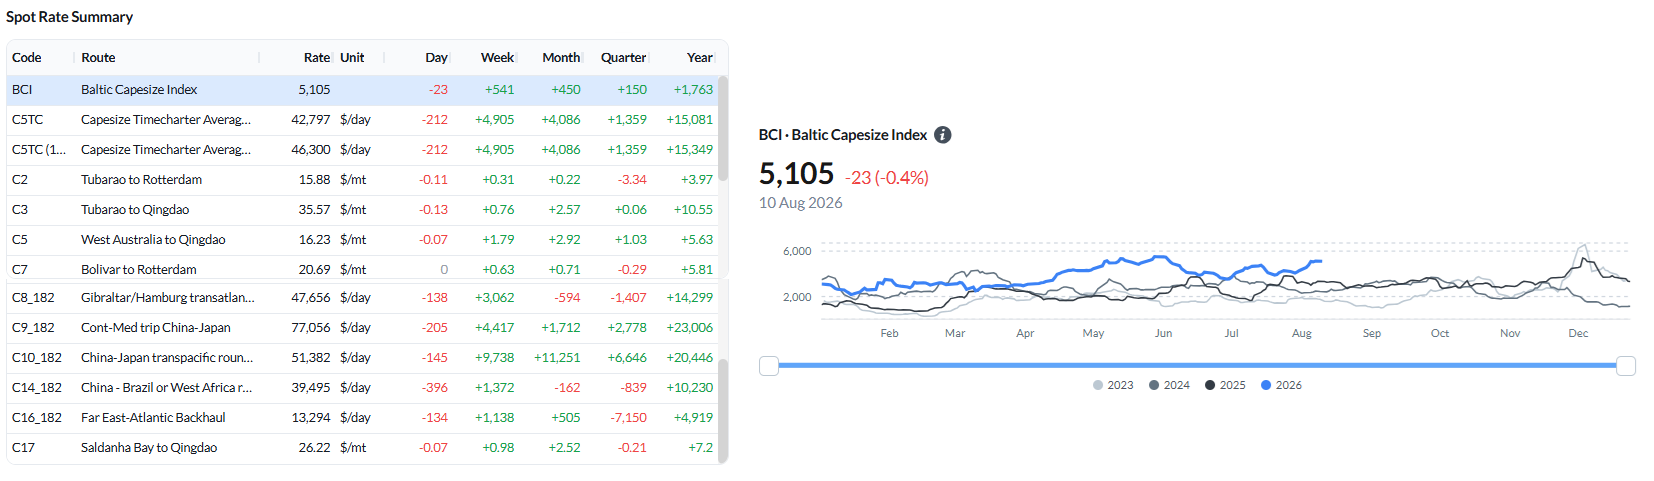Toggle the 2024 series in chart legend
The width and height of the screenshot is (1654, 481).
pyautogui.click(x=1169, y=385)
